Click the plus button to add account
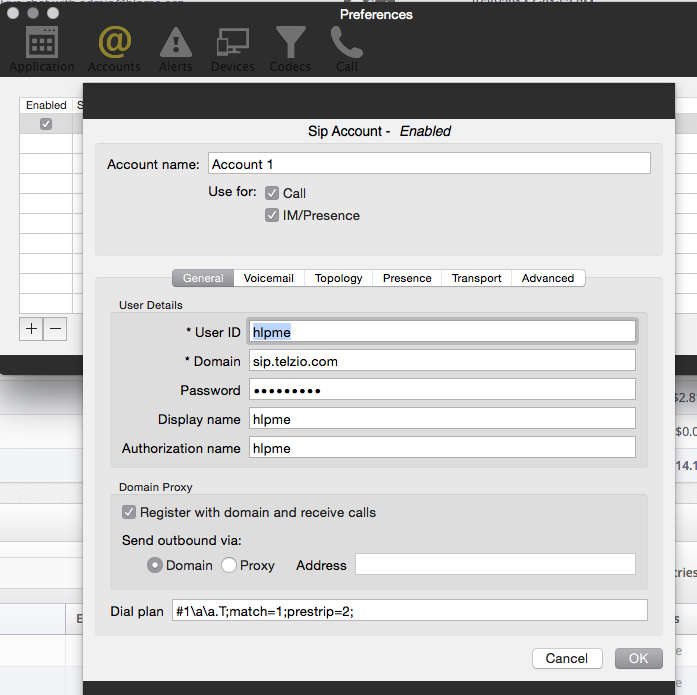The image size is (697, 695). pyautogui.click(x=31, y=329)
